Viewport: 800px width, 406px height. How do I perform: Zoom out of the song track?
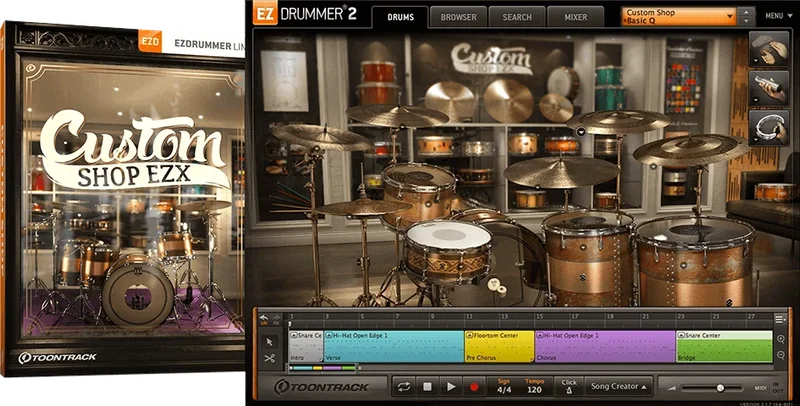pos(781,356)
